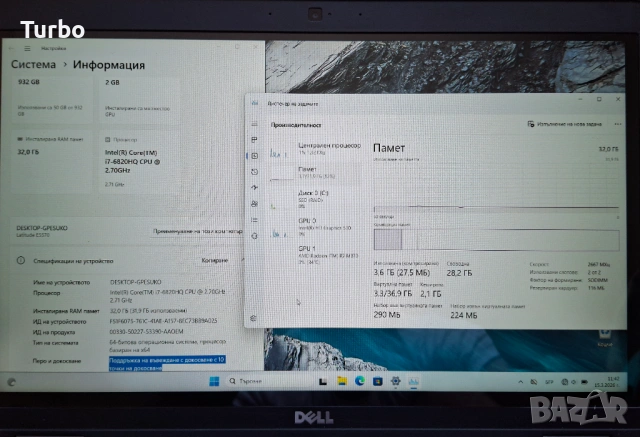
Task: Switch to Settings app on taskbar
Action: click(396, 381)
